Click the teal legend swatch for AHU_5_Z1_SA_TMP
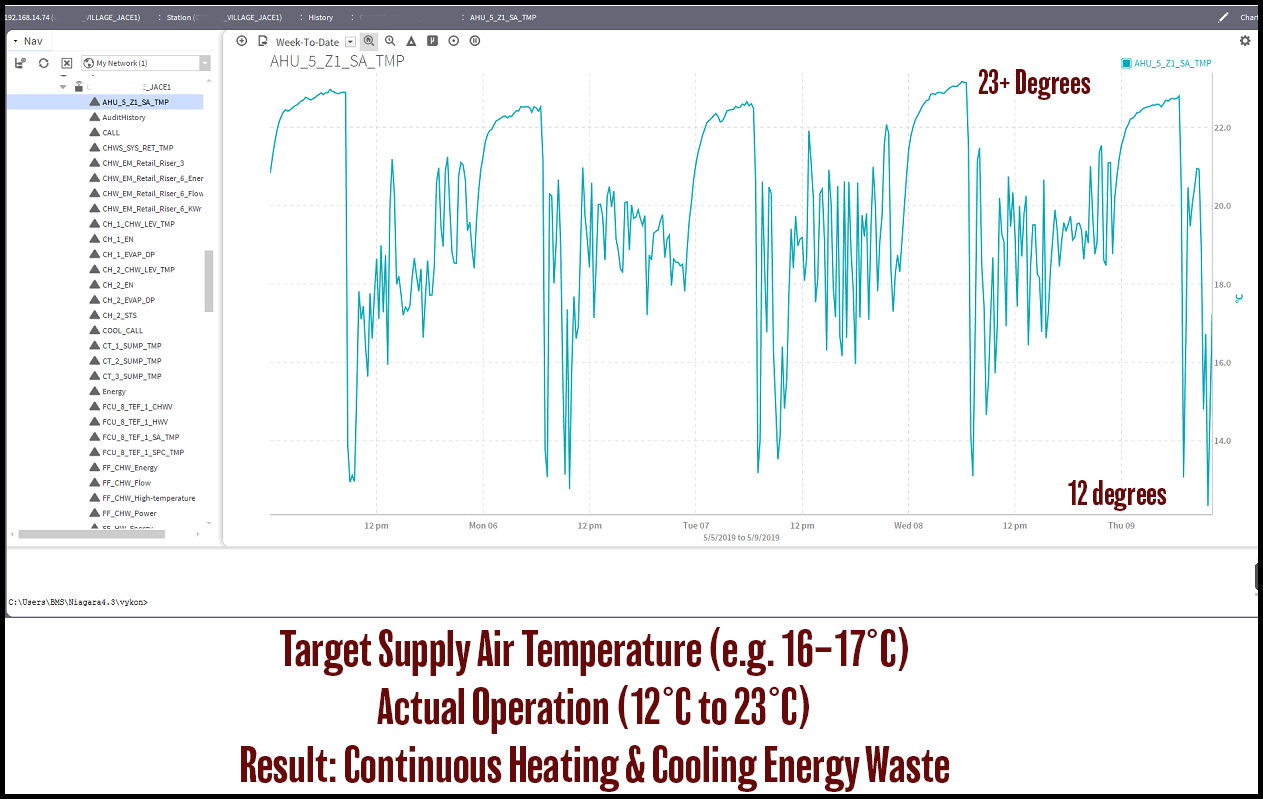The width and height of the screenshot is (1263, 799). click(x=1127, y=63)
